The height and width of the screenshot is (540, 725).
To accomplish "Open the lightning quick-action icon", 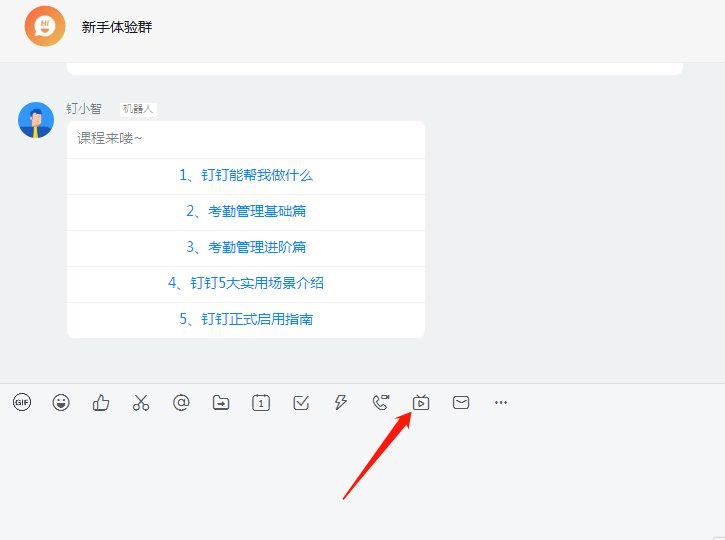I will coord(341,402).
